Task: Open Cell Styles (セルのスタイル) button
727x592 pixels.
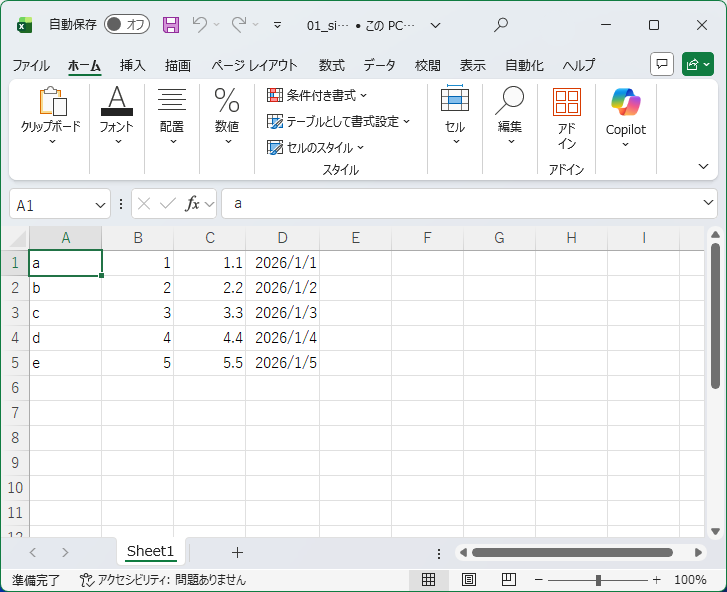Action: tap(315, 147)
